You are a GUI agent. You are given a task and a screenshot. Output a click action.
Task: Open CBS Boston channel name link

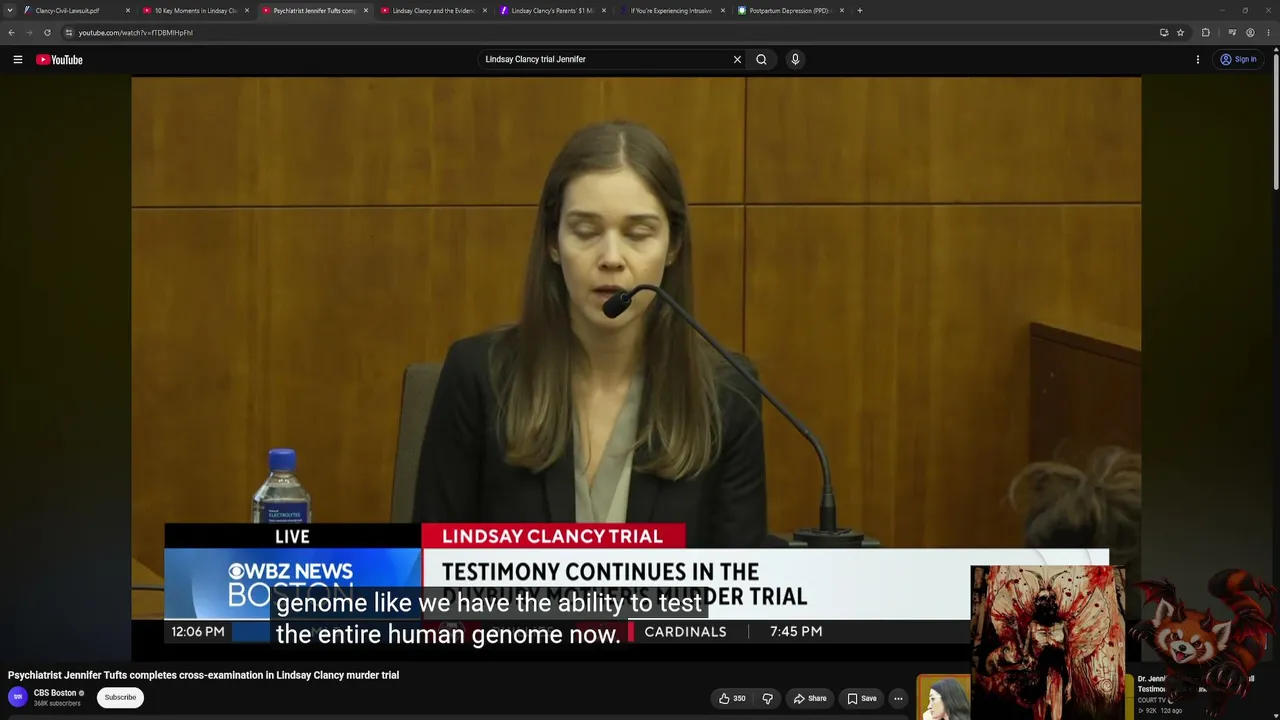(x=55, y=693)
